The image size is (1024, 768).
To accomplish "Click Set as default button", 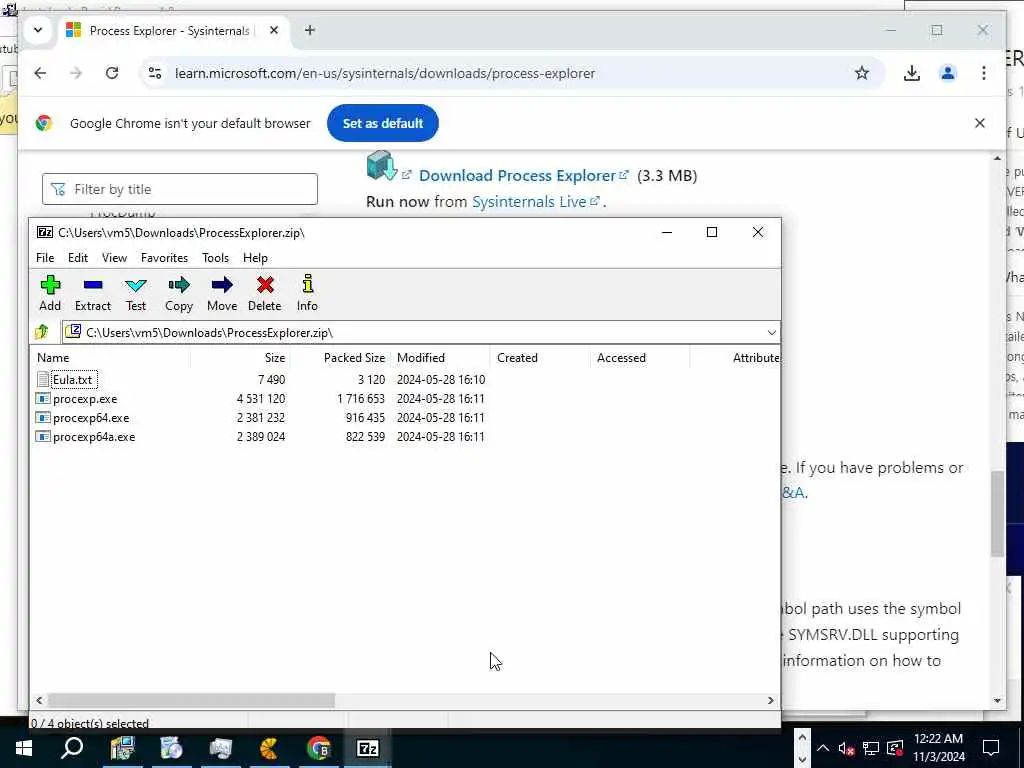I will (x=383, y=123).
